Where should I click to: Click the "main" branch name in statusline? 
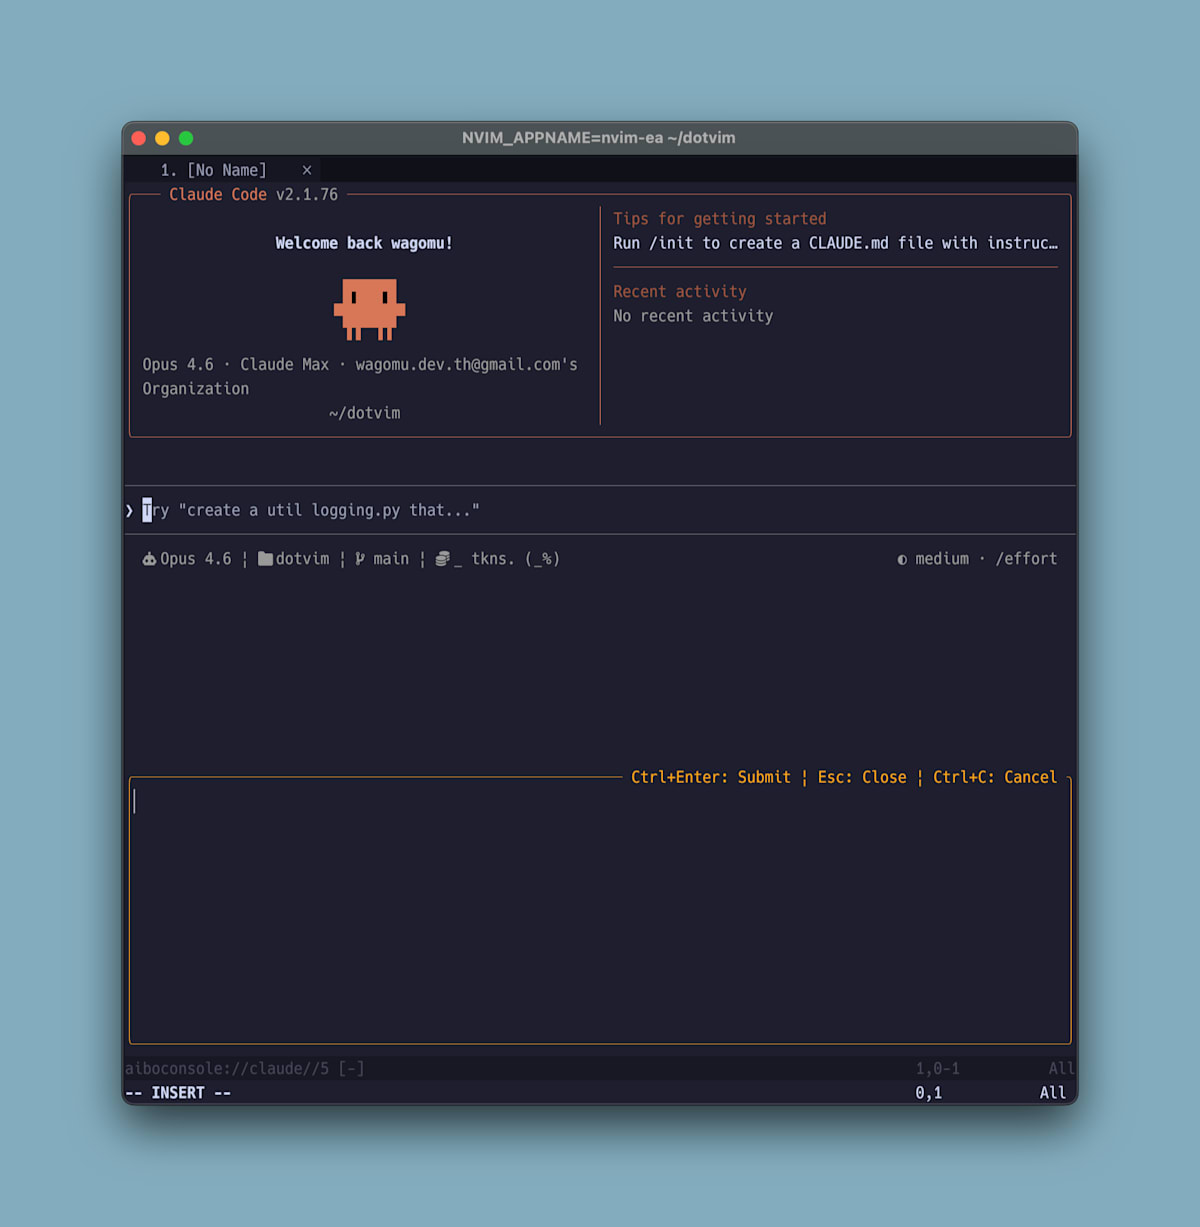pos(391,559)
